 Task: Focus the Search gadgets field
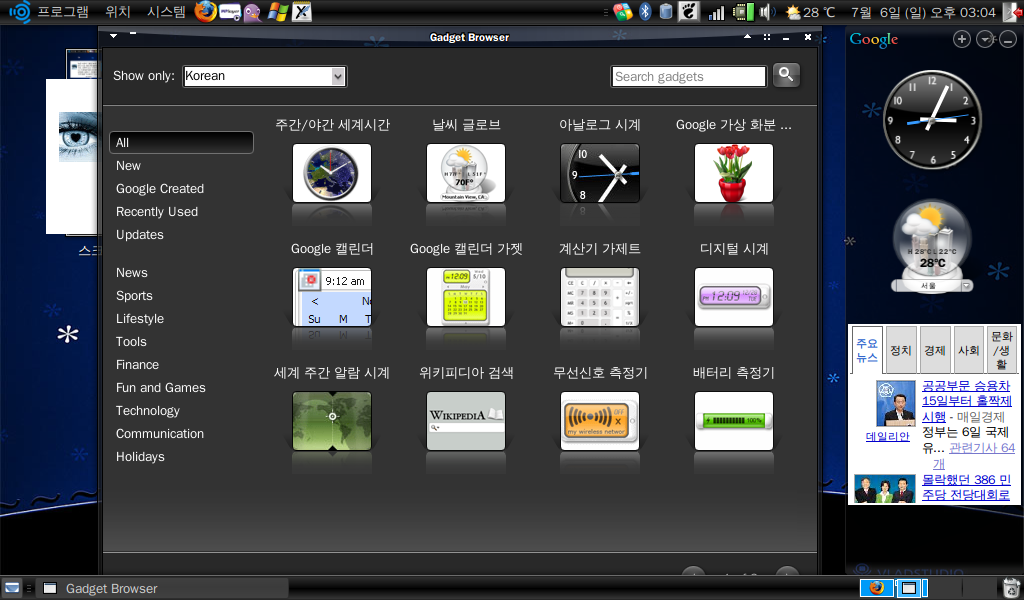(689, 76)
